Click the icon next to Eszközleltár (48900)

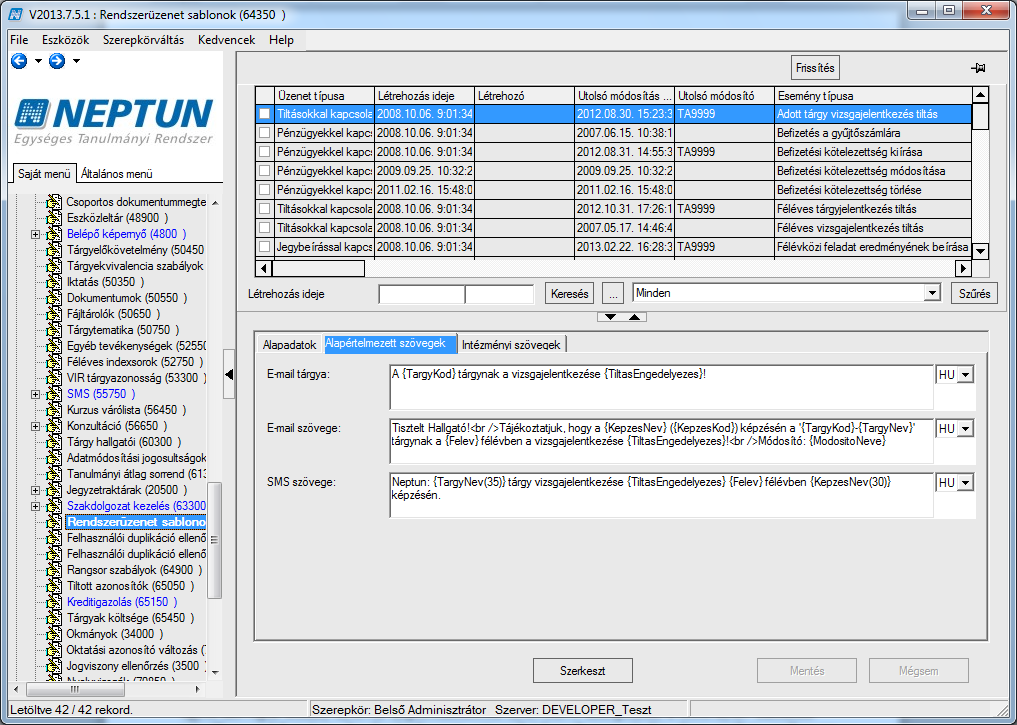click(55, 218)
